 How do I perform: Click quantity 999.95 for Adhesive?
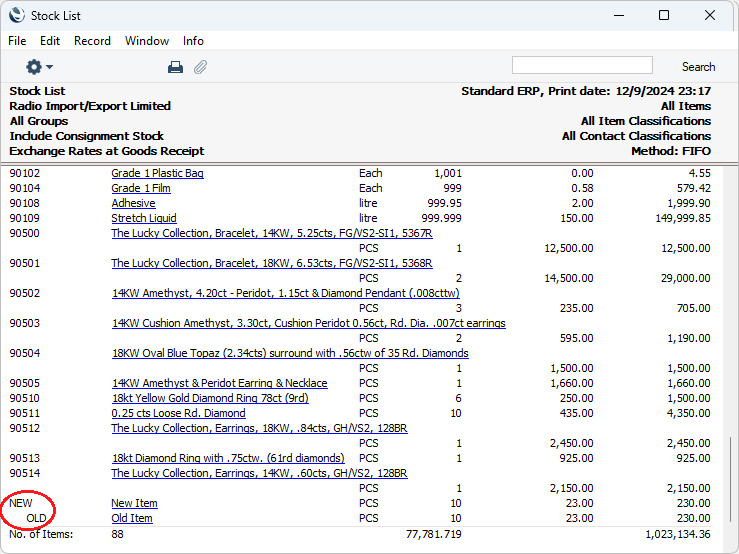pyautogui.click(x=444, y=203)
